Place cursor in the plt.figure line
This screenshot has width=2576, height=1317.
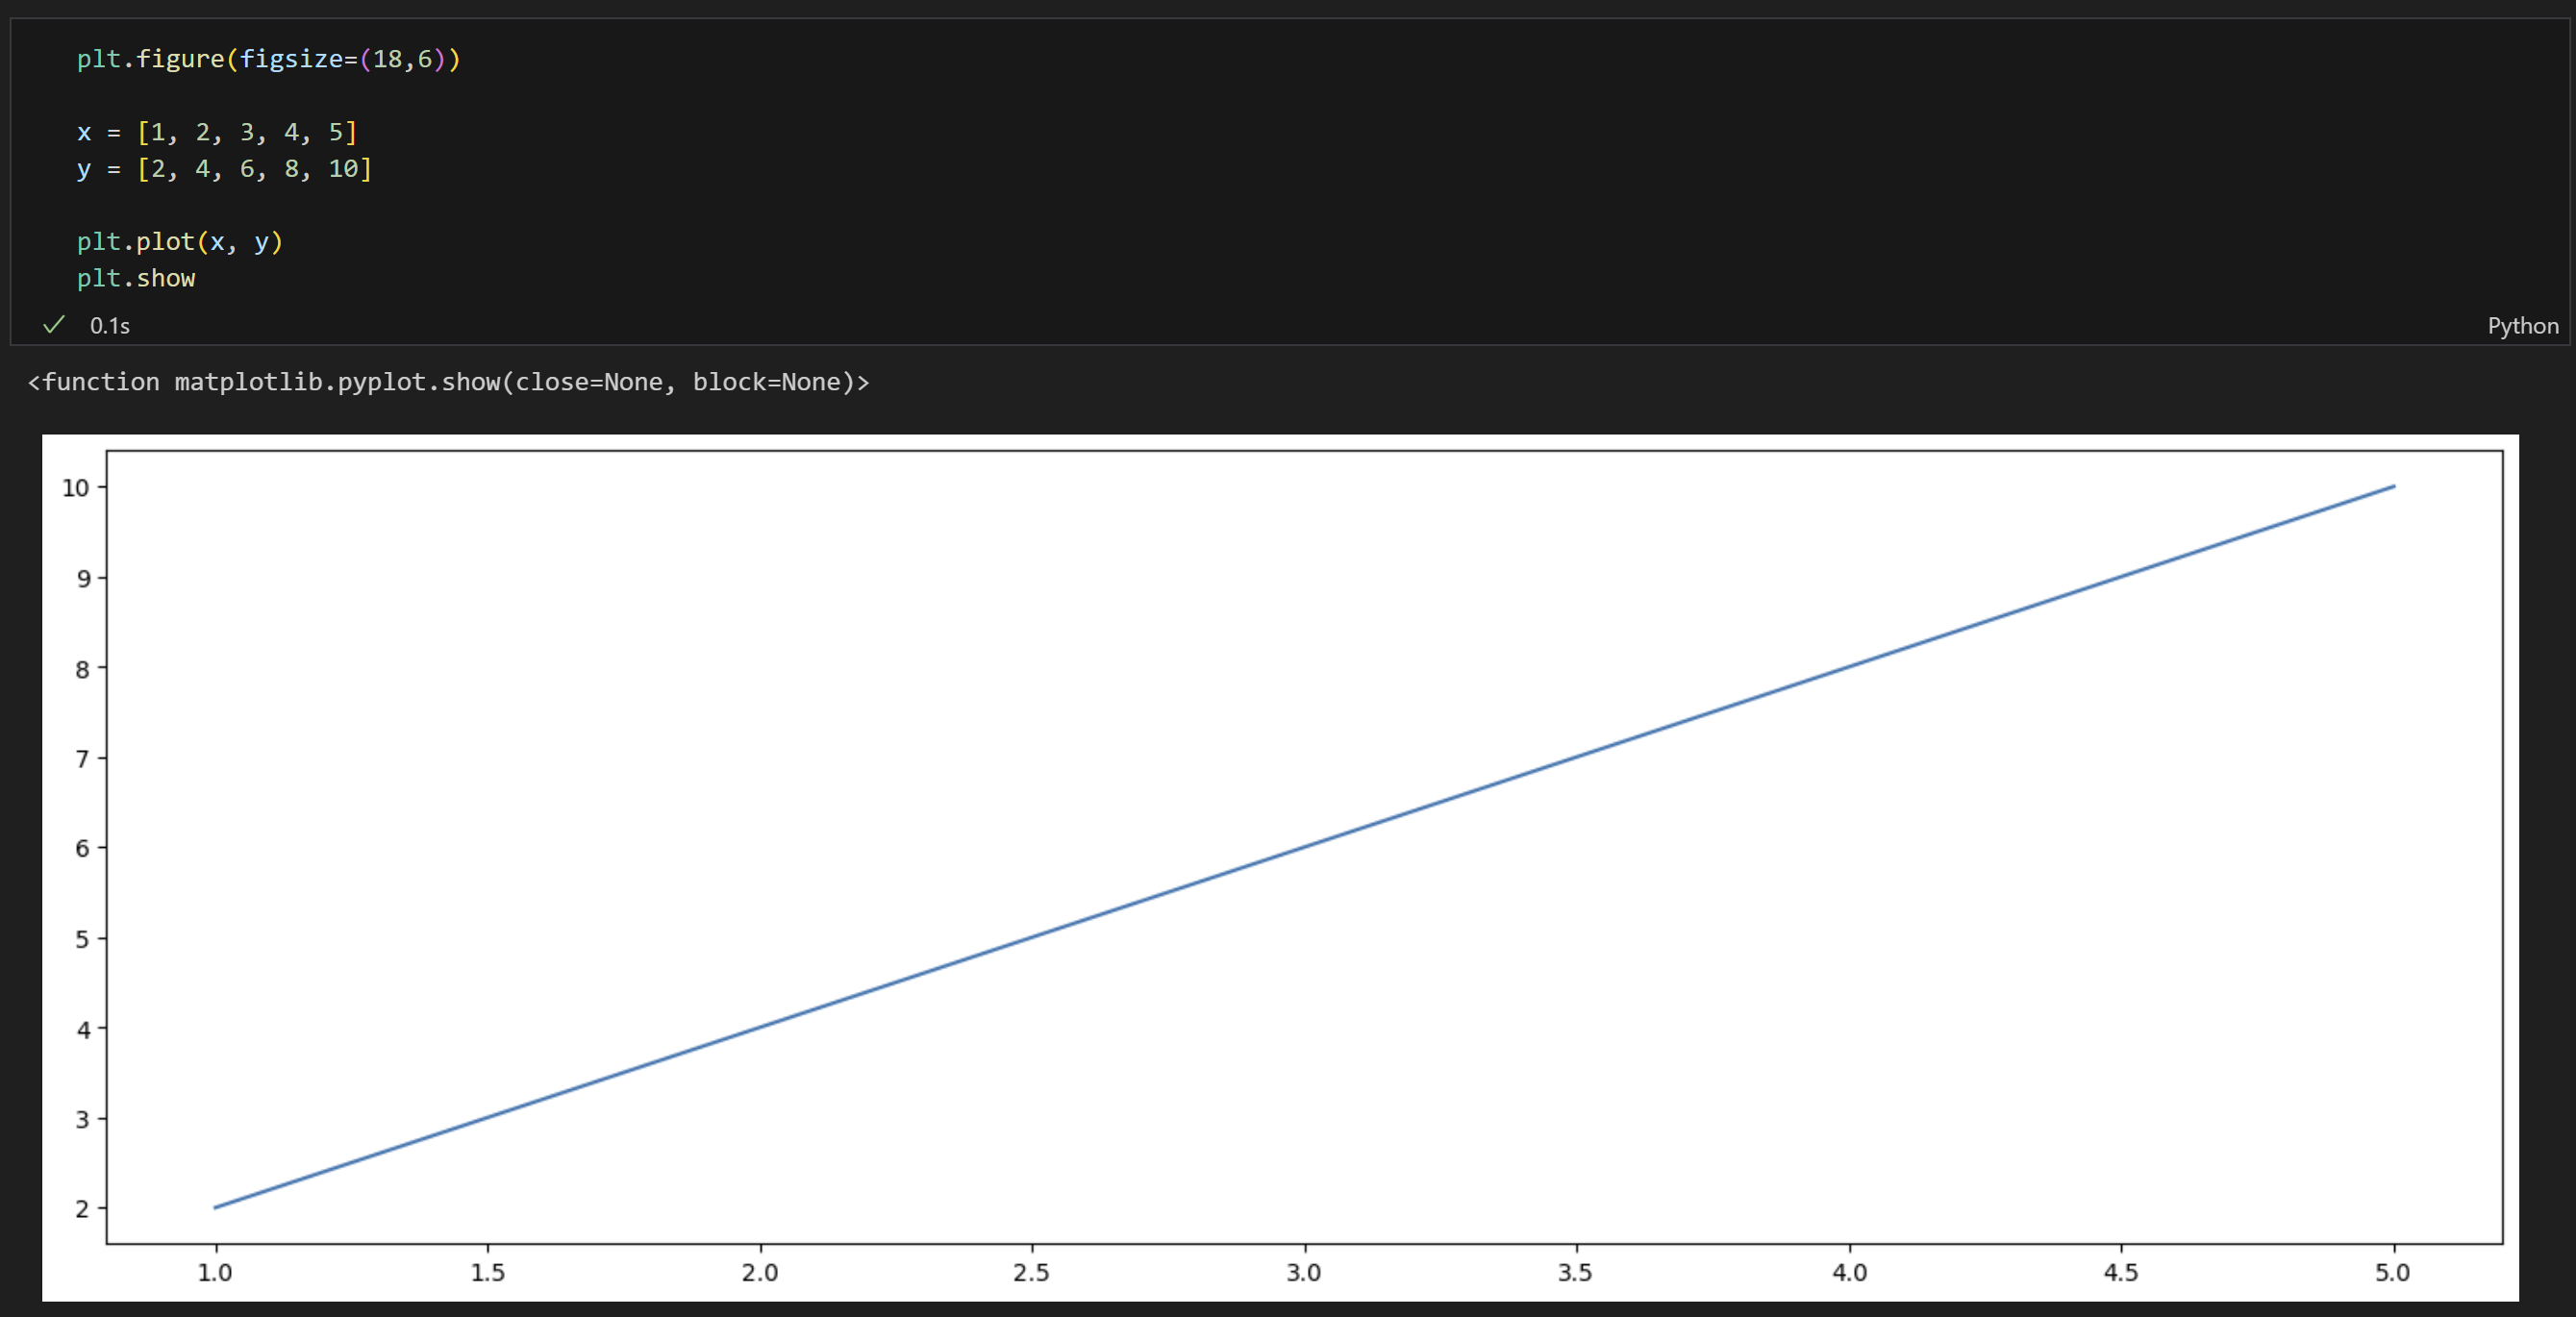point(268,59)
